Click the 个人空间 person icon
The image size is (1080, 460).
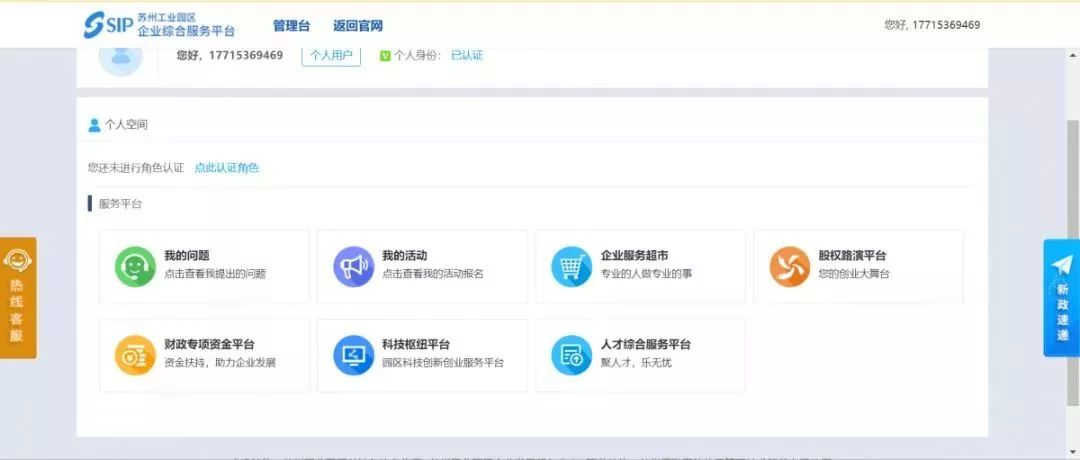click(x=94, y=125)
